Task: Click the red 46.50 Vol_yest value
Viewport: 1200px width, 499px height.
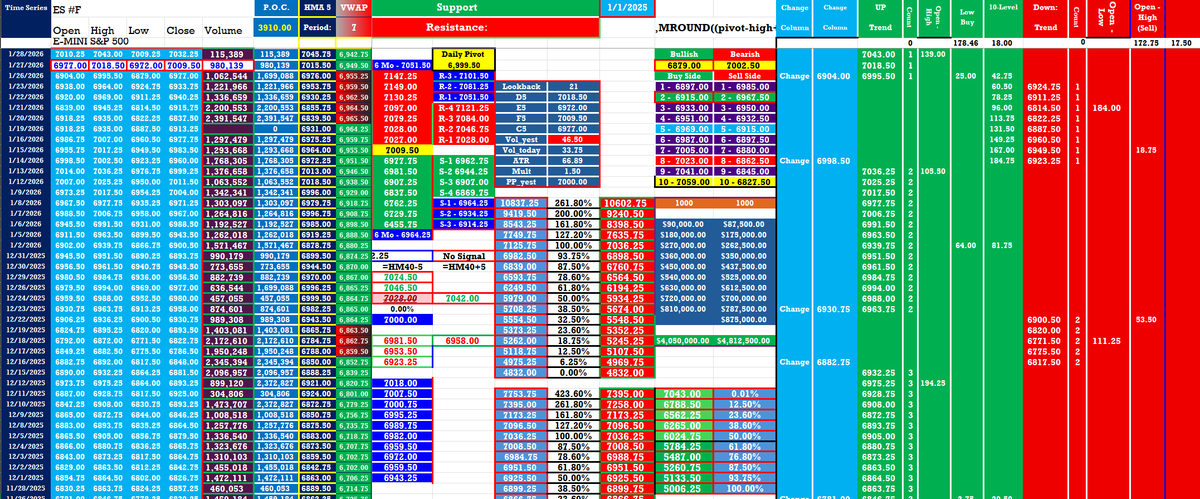Action: coord(574,139)
